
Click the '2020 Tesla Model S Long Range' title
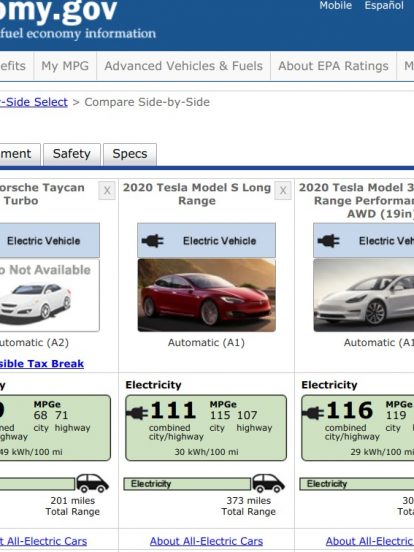pos(197,194)
